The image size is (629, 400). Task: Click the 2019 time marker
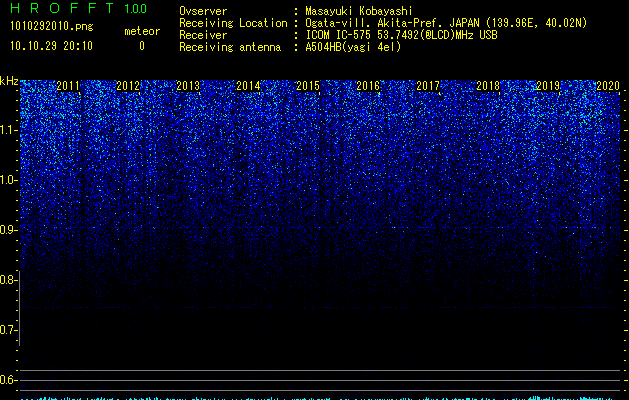[x=548, y=85]
